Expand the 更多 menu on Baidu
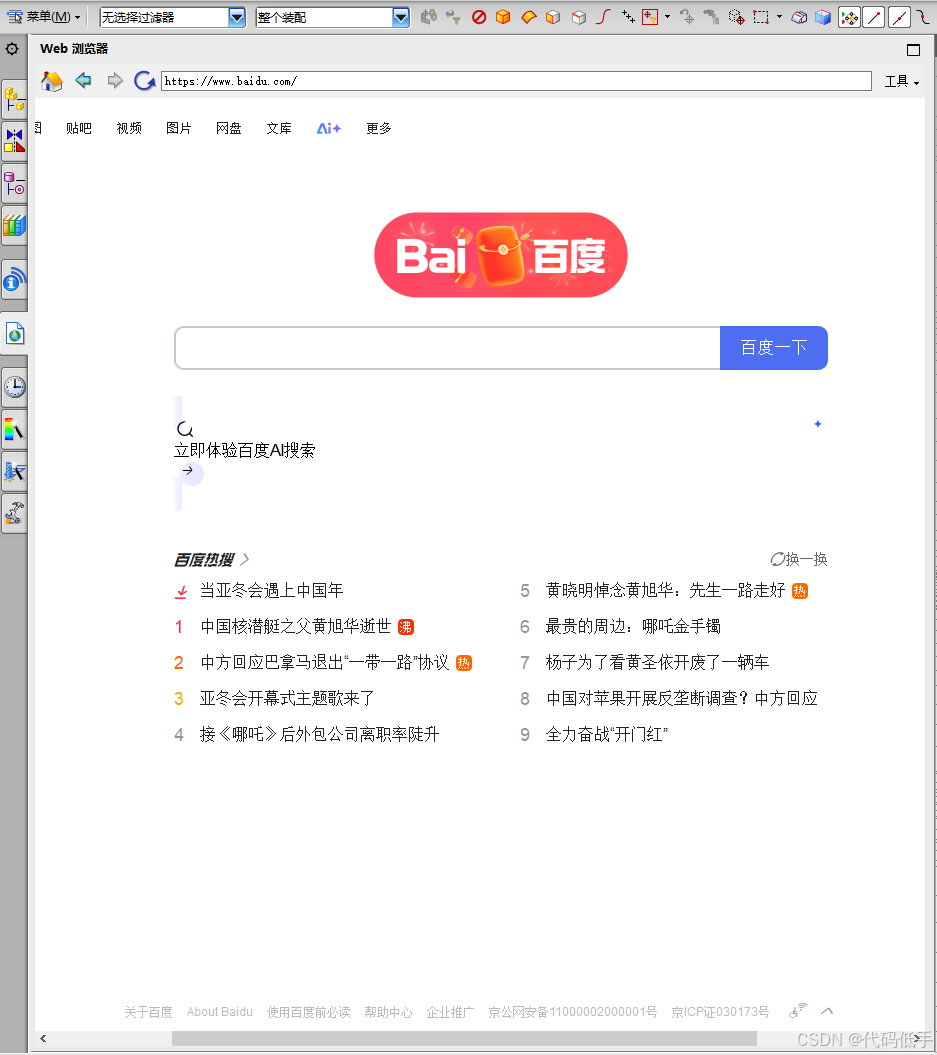This screenshot has width=937, height=1055. pyautogui.click(x=379, y=128)
